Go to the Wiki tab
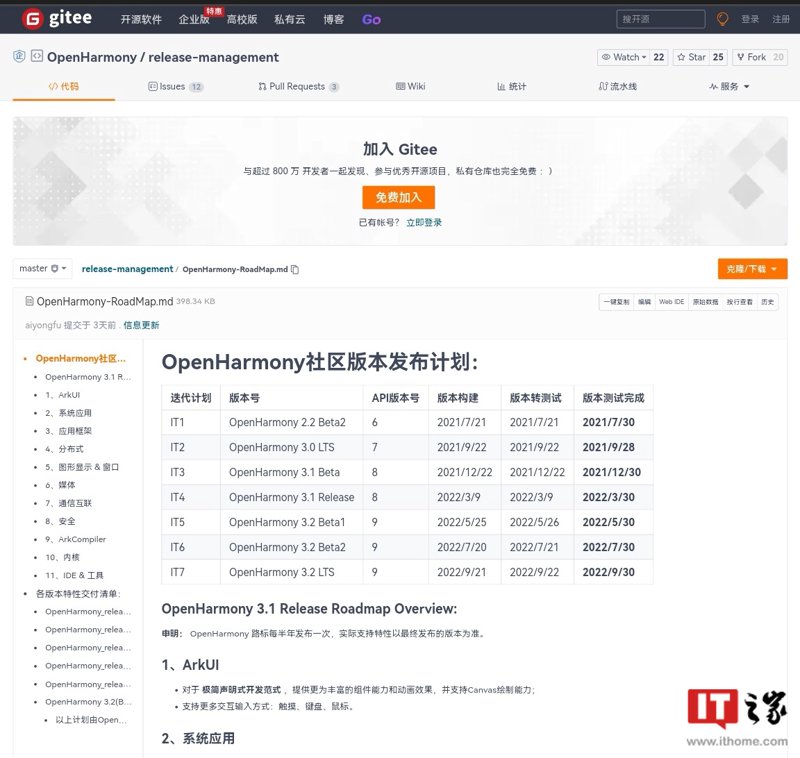Screen dimensions: 800x758 (x=411, y=86)
